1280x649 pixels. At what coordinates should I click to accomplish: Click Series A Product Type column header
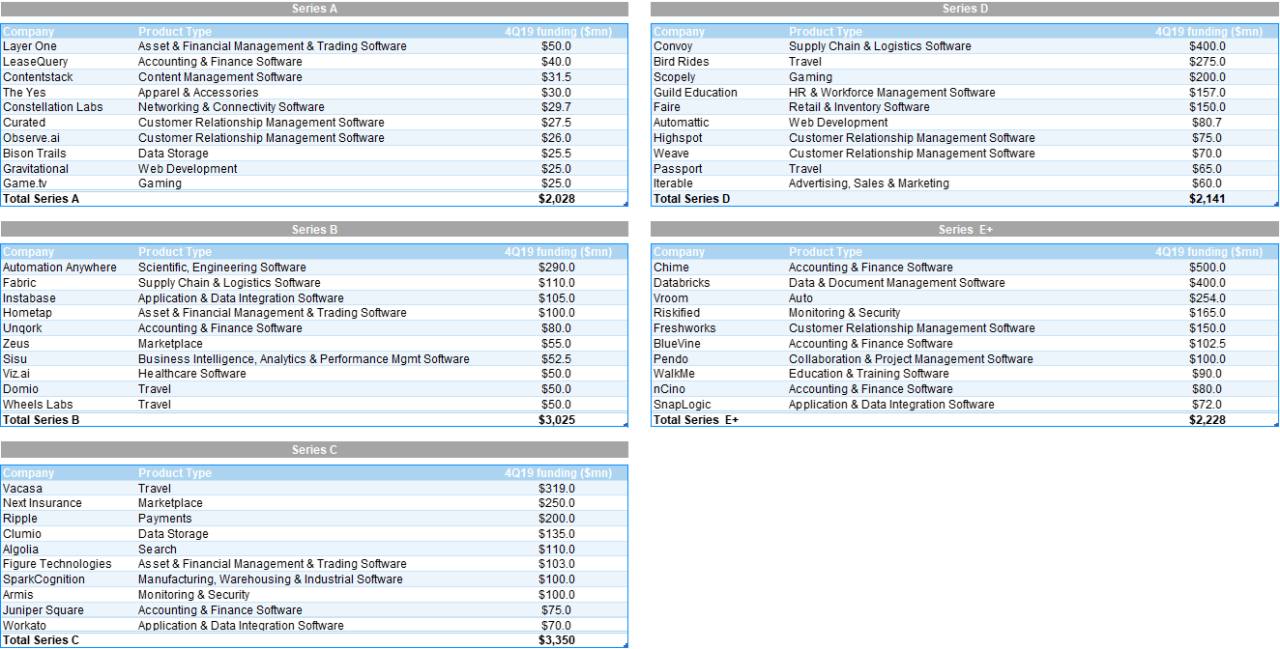(175, 32)
